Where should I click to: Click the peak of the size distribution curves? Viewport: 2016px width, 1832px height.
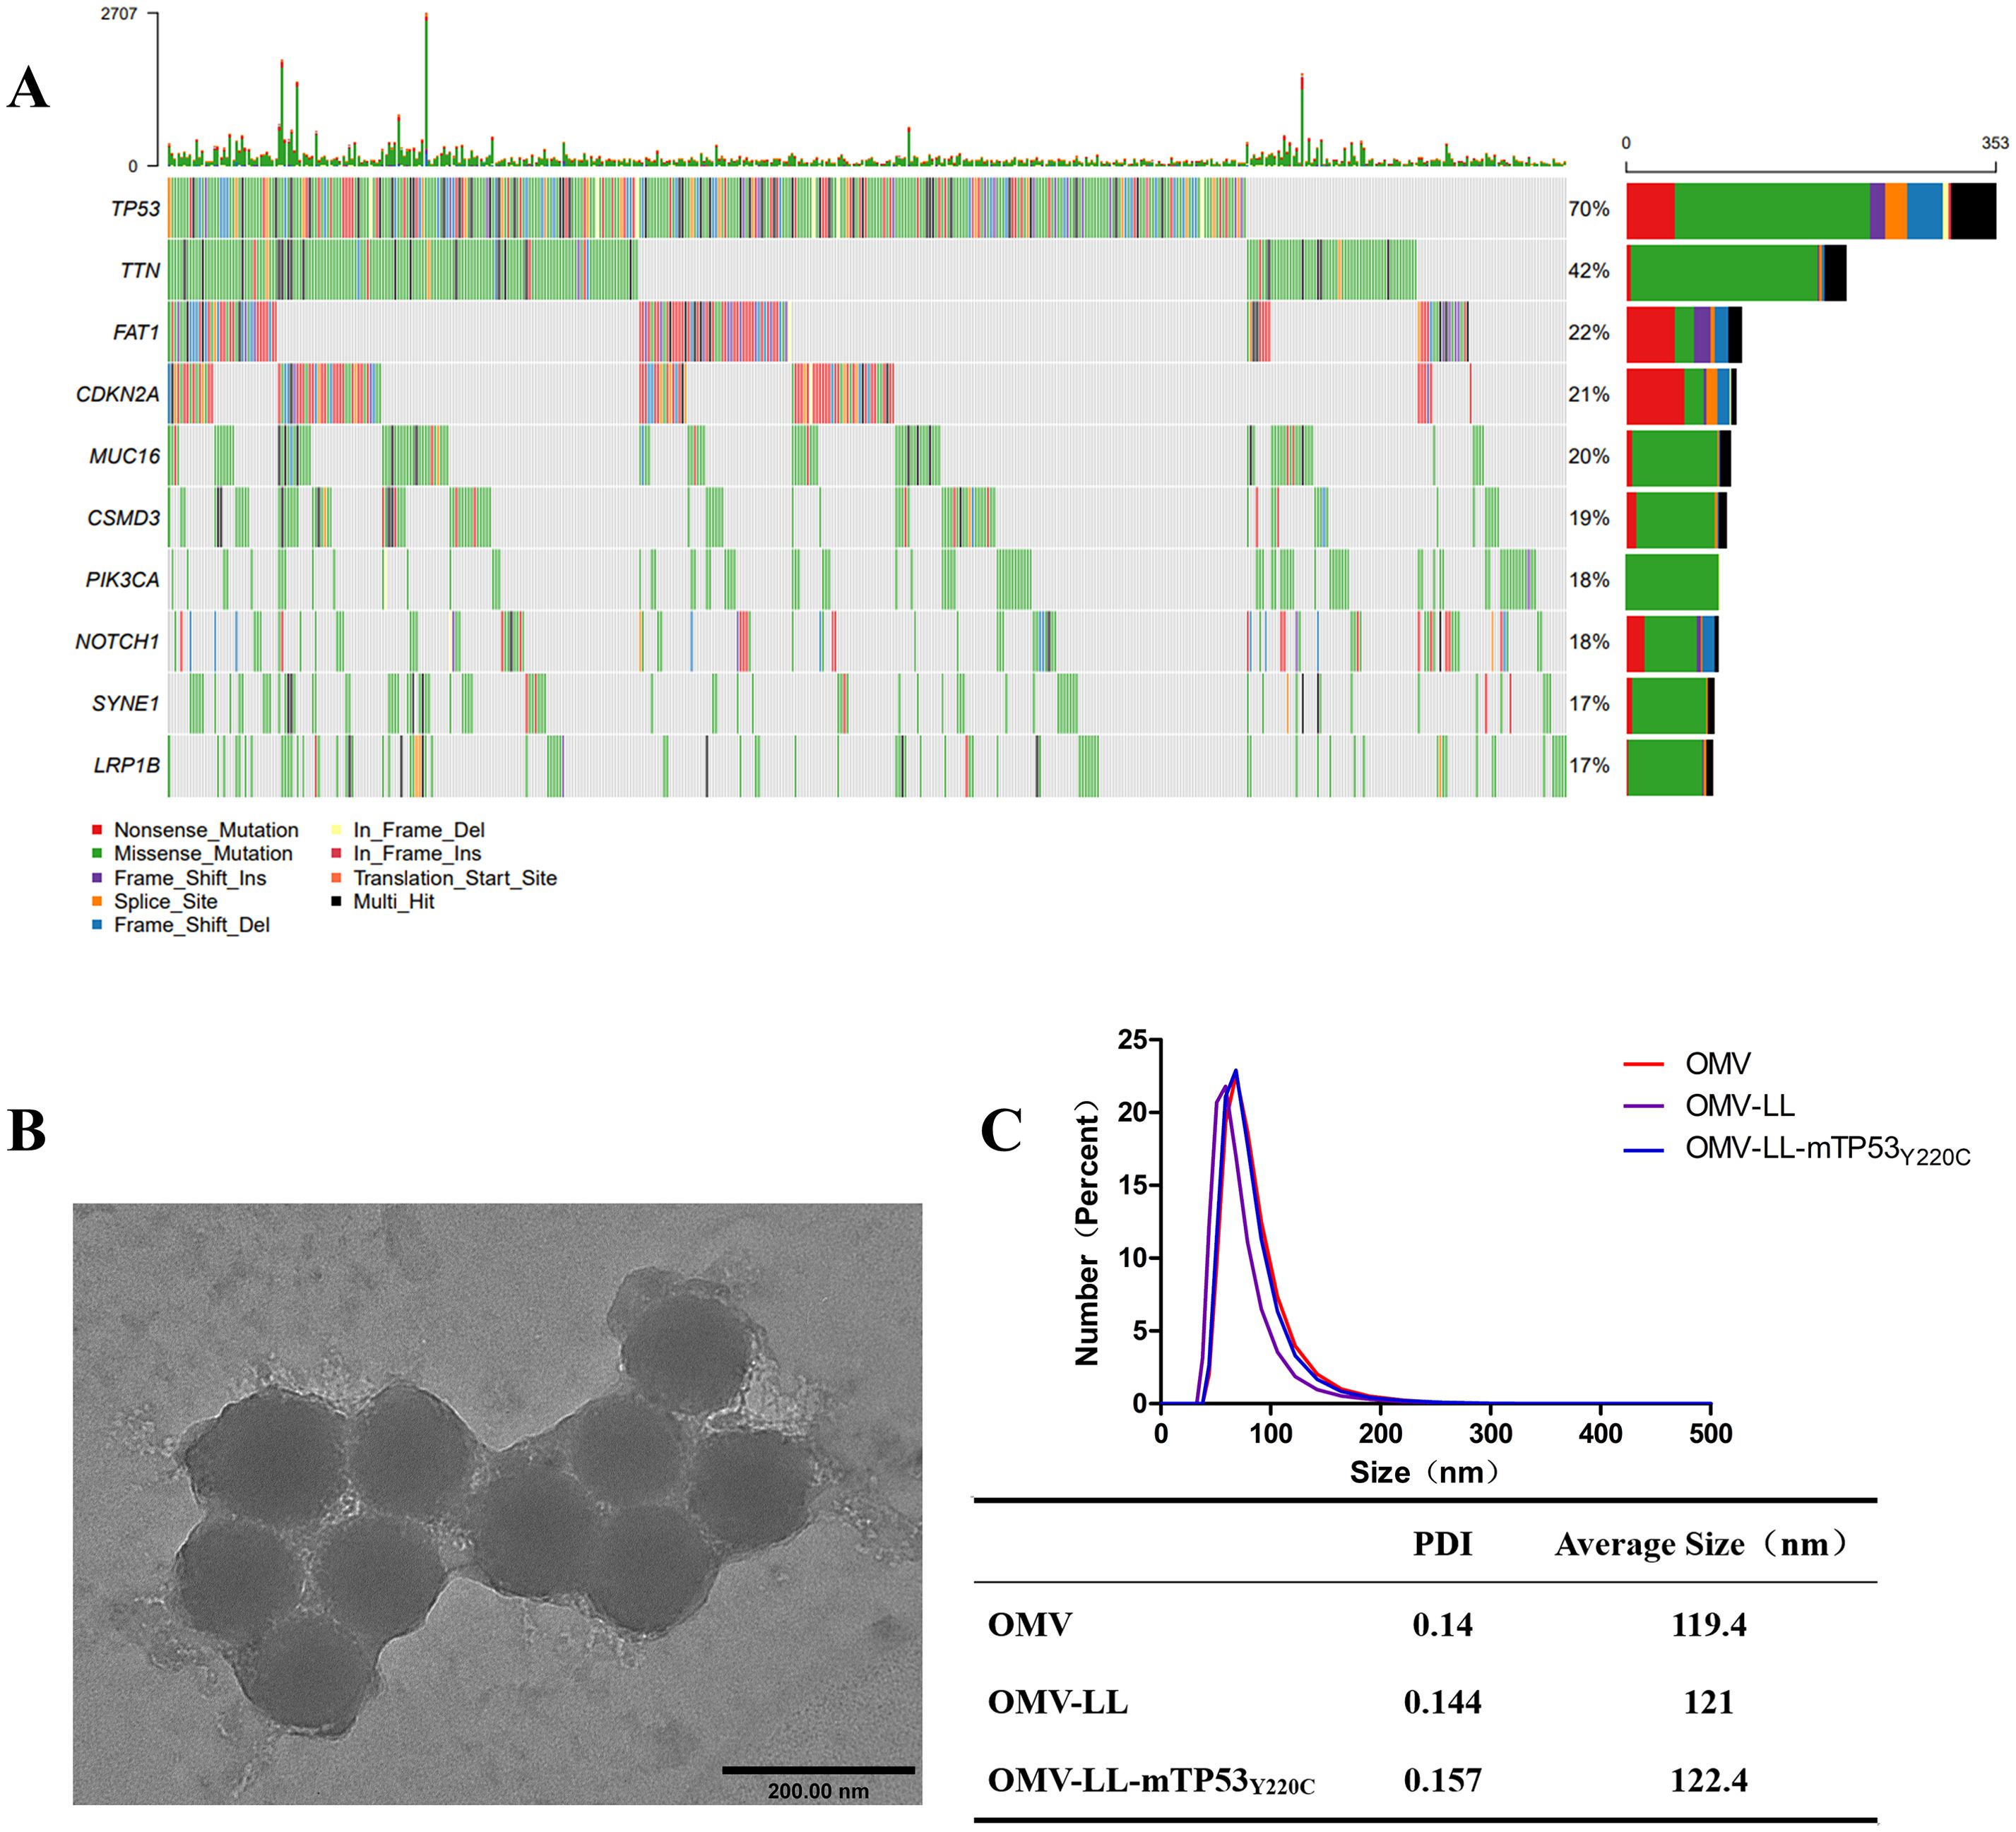point(1236,1072)
